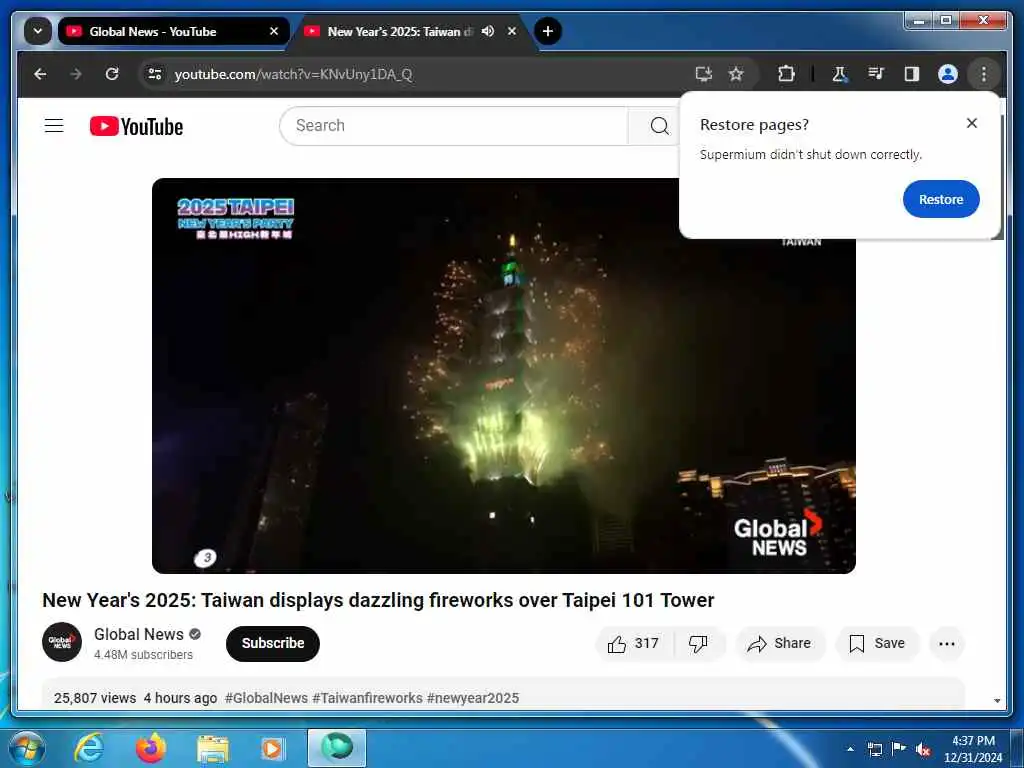Image resolution: width=1024 pixels, height=768 pixels.
Task: Open the YouTube hamburger guide menu
Action: point(54,125)
